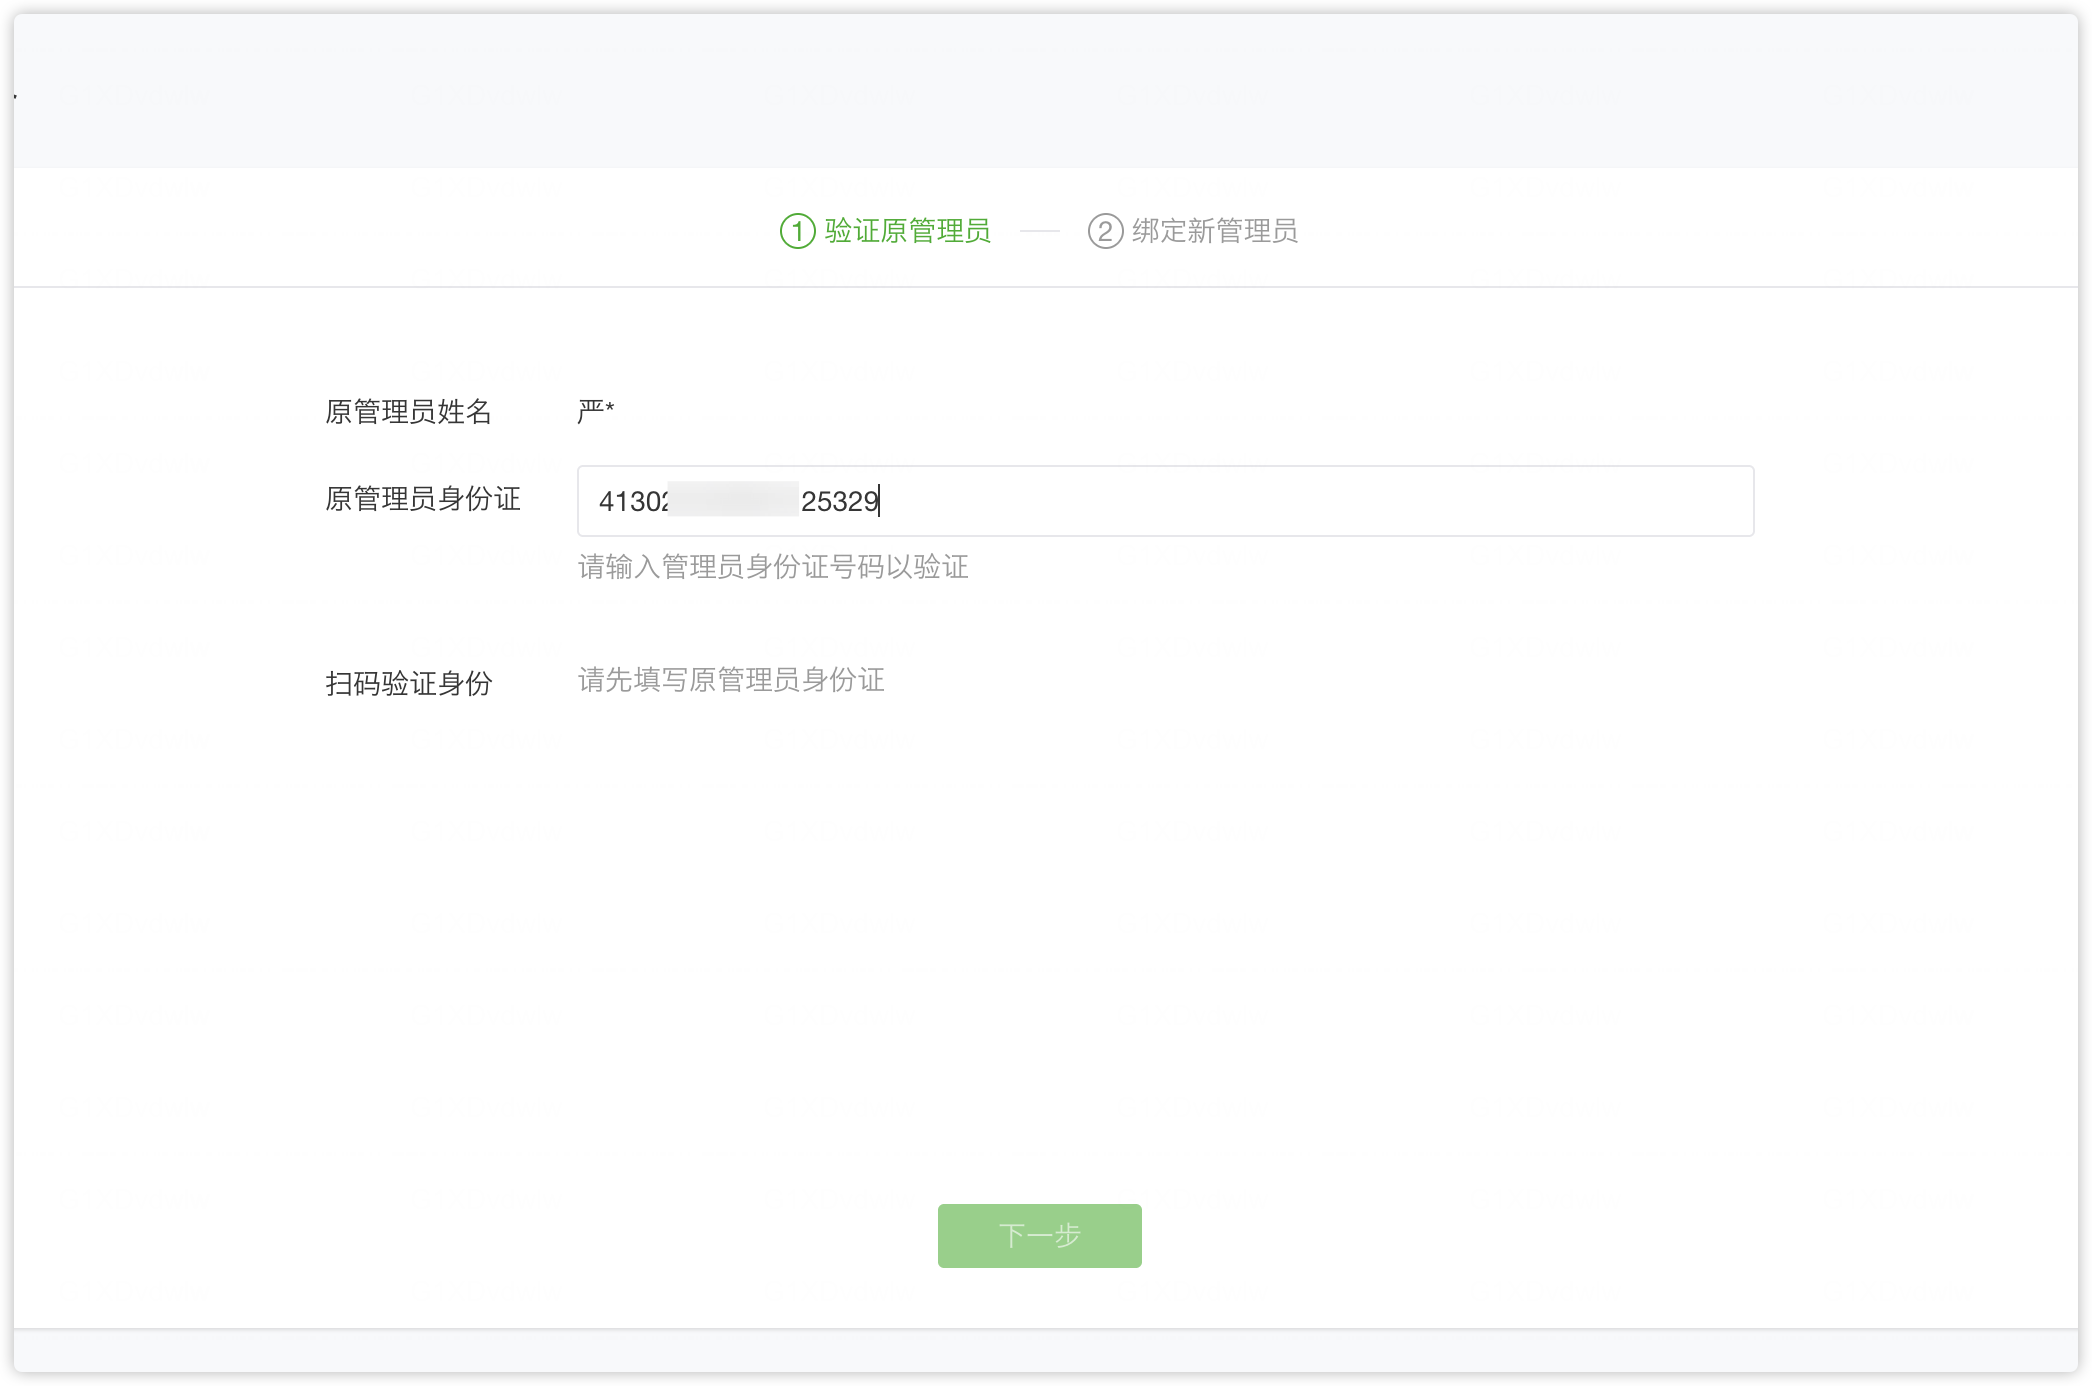The width and height of the screenshot is (2092, 1386).
Task: Click the 扫码验证身份 label
Action: pyautogui.click(x=408, y=684)
